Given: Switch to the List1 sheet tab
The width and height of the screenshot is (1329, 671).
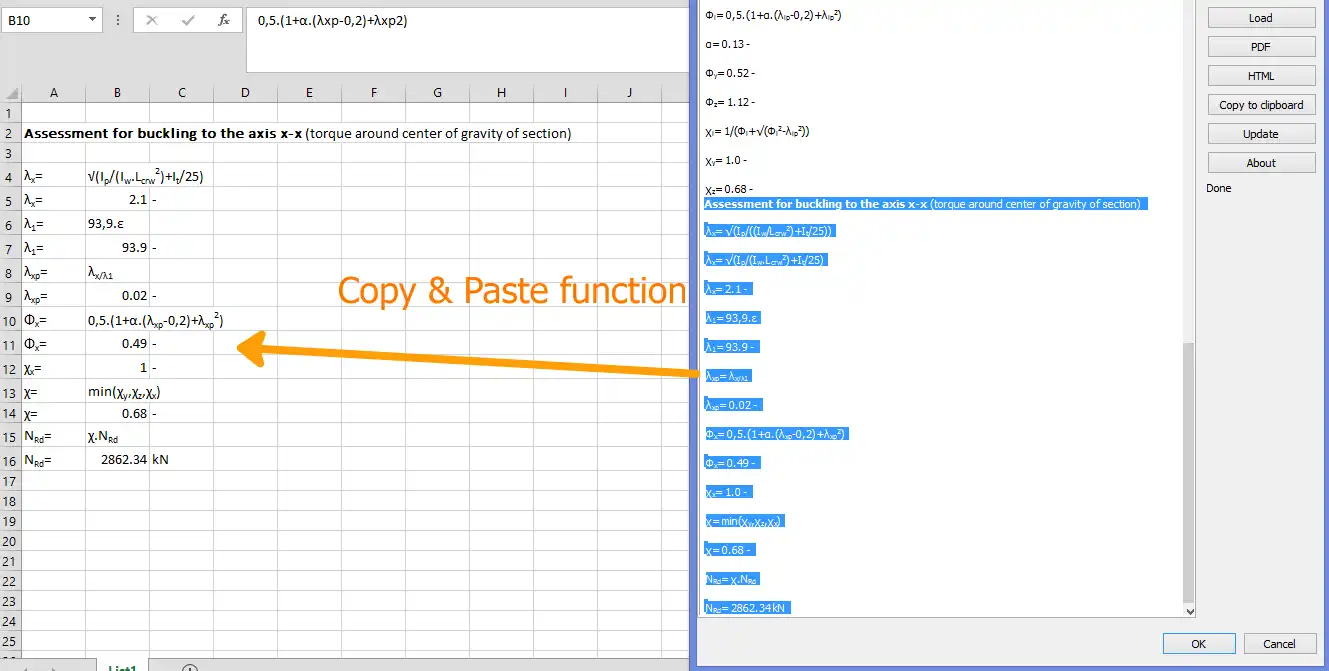Looking at the screenshot, I should (x=123, y=666).
